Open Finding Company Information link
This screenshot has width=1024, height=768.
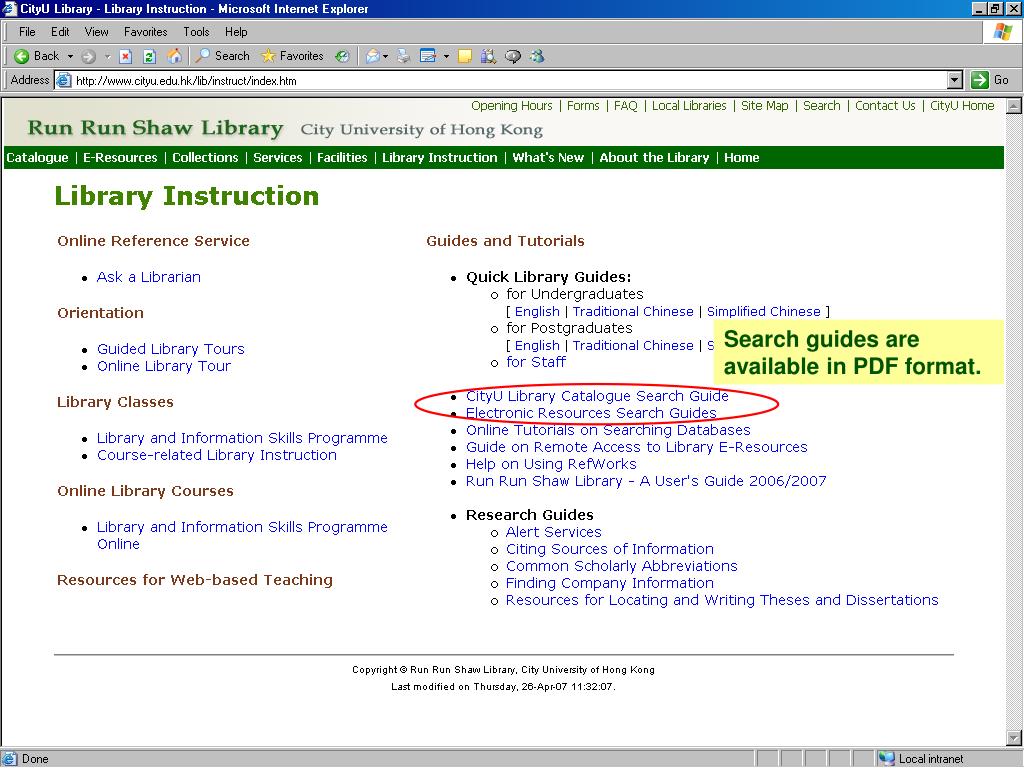610,583
